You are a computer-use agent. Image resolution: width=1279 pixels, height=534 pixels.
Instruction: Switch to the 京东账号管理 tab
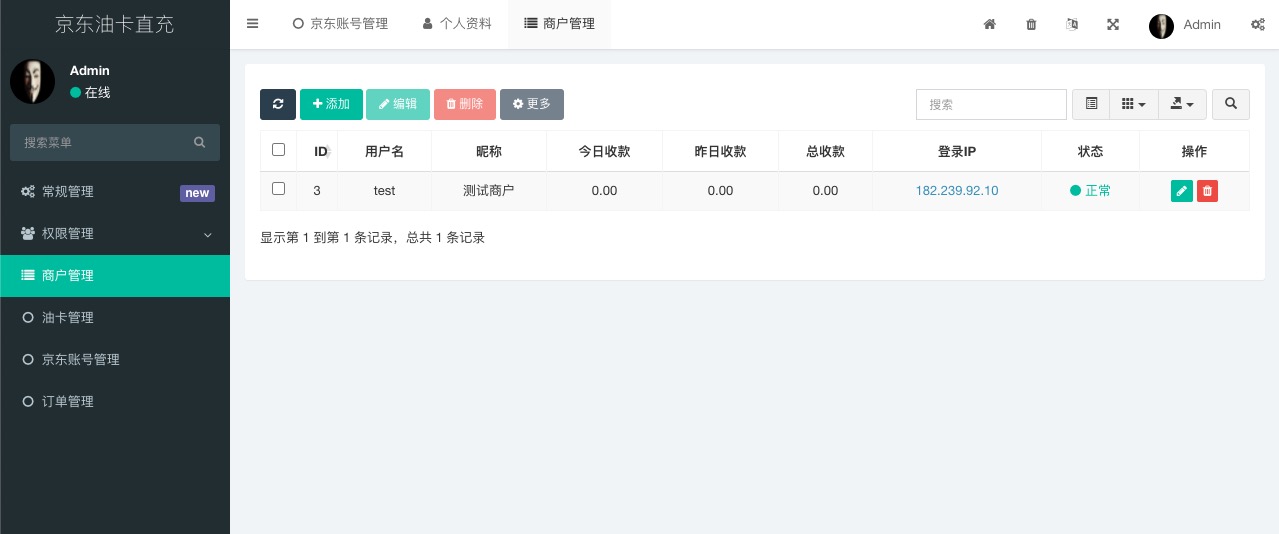click(340, 24)
